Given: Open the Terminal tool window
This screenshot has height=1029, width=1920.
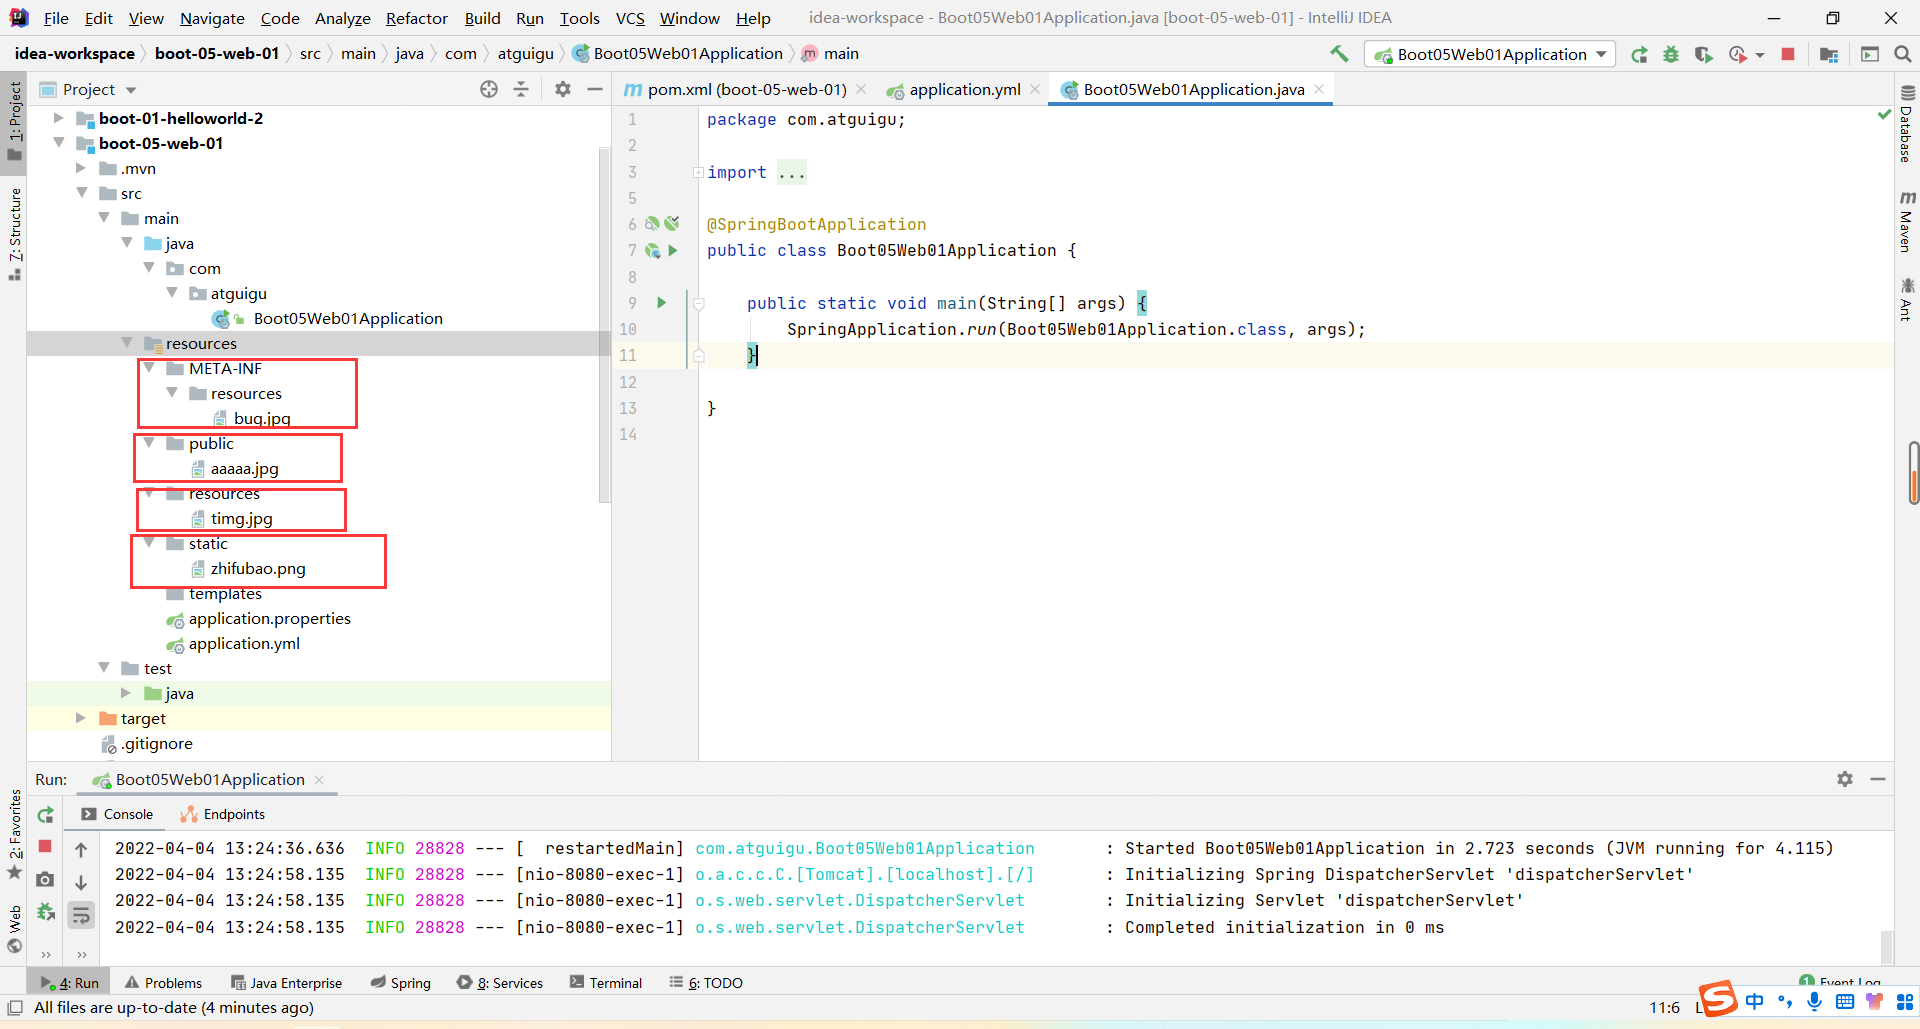Looking at the screenshot, I should click(x=606, y=983).
